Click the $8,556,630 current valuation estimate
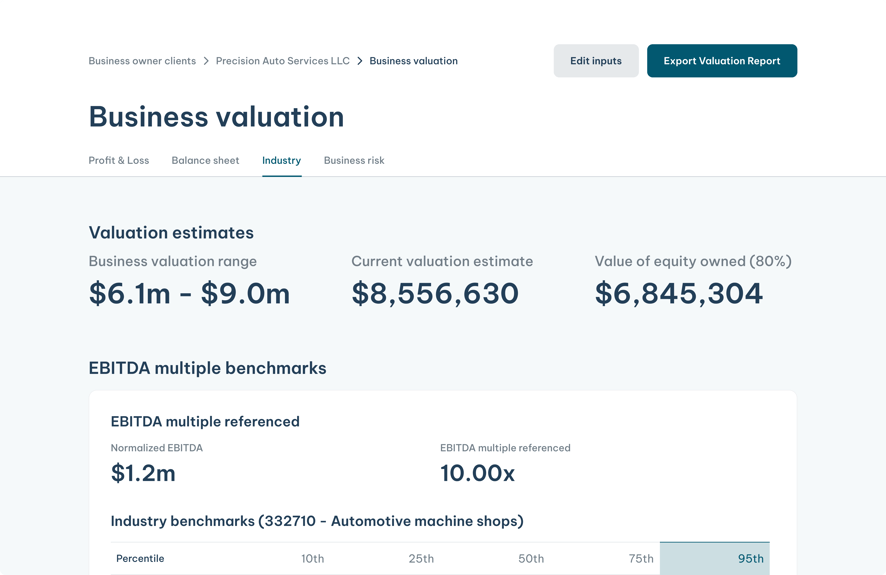Screen dimensions: 886x575 pos(435,294)
